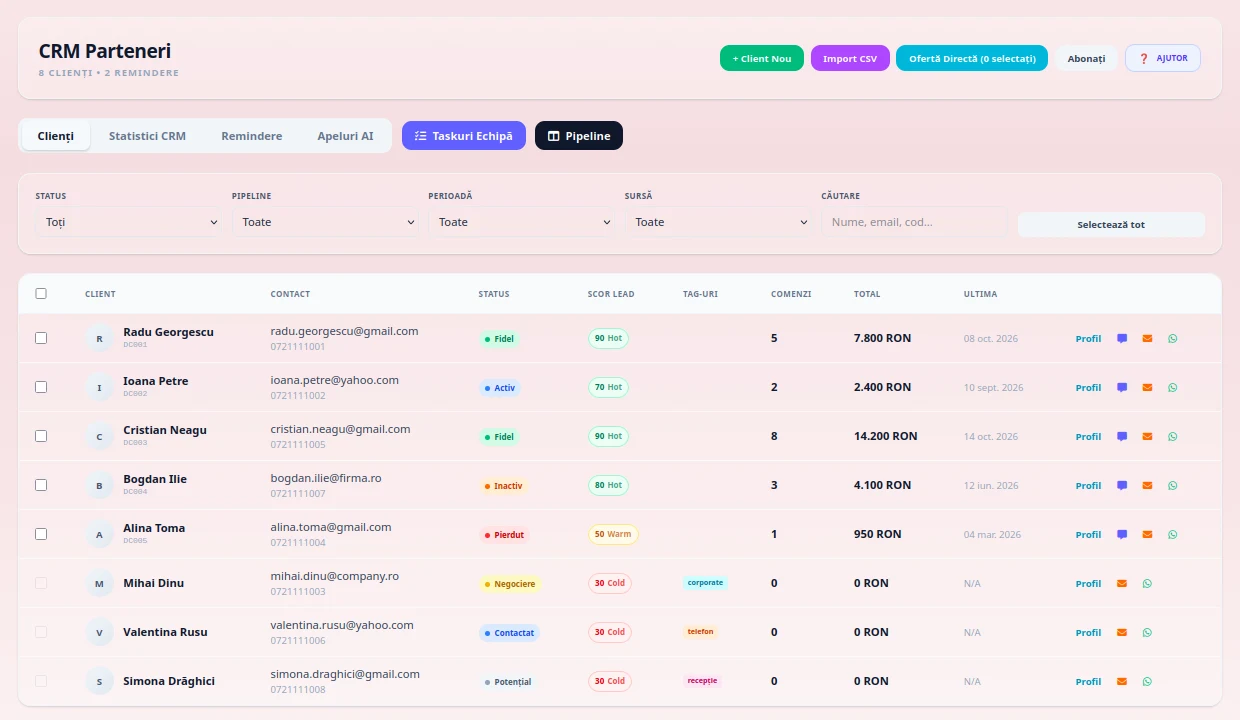Image resolution: width=1240 pixels, height=720 pixels.
Task: Open the message icon for Cristian Neagu
Action: pos(1122,436)
